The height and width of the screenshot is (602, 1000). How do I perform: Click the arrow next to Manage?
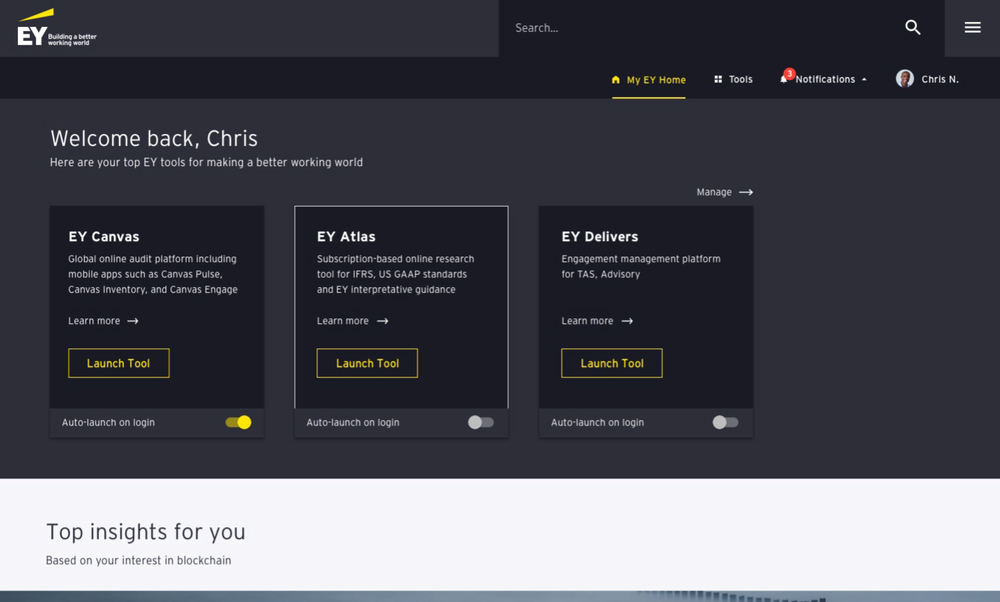pos(746,192)
